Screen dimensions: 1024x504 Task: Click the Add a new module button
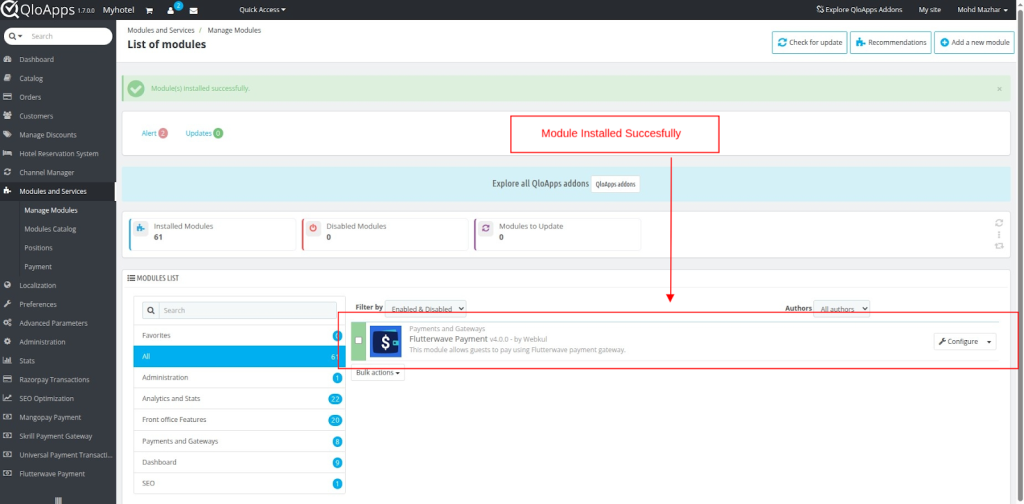click(x=973, y=43)
